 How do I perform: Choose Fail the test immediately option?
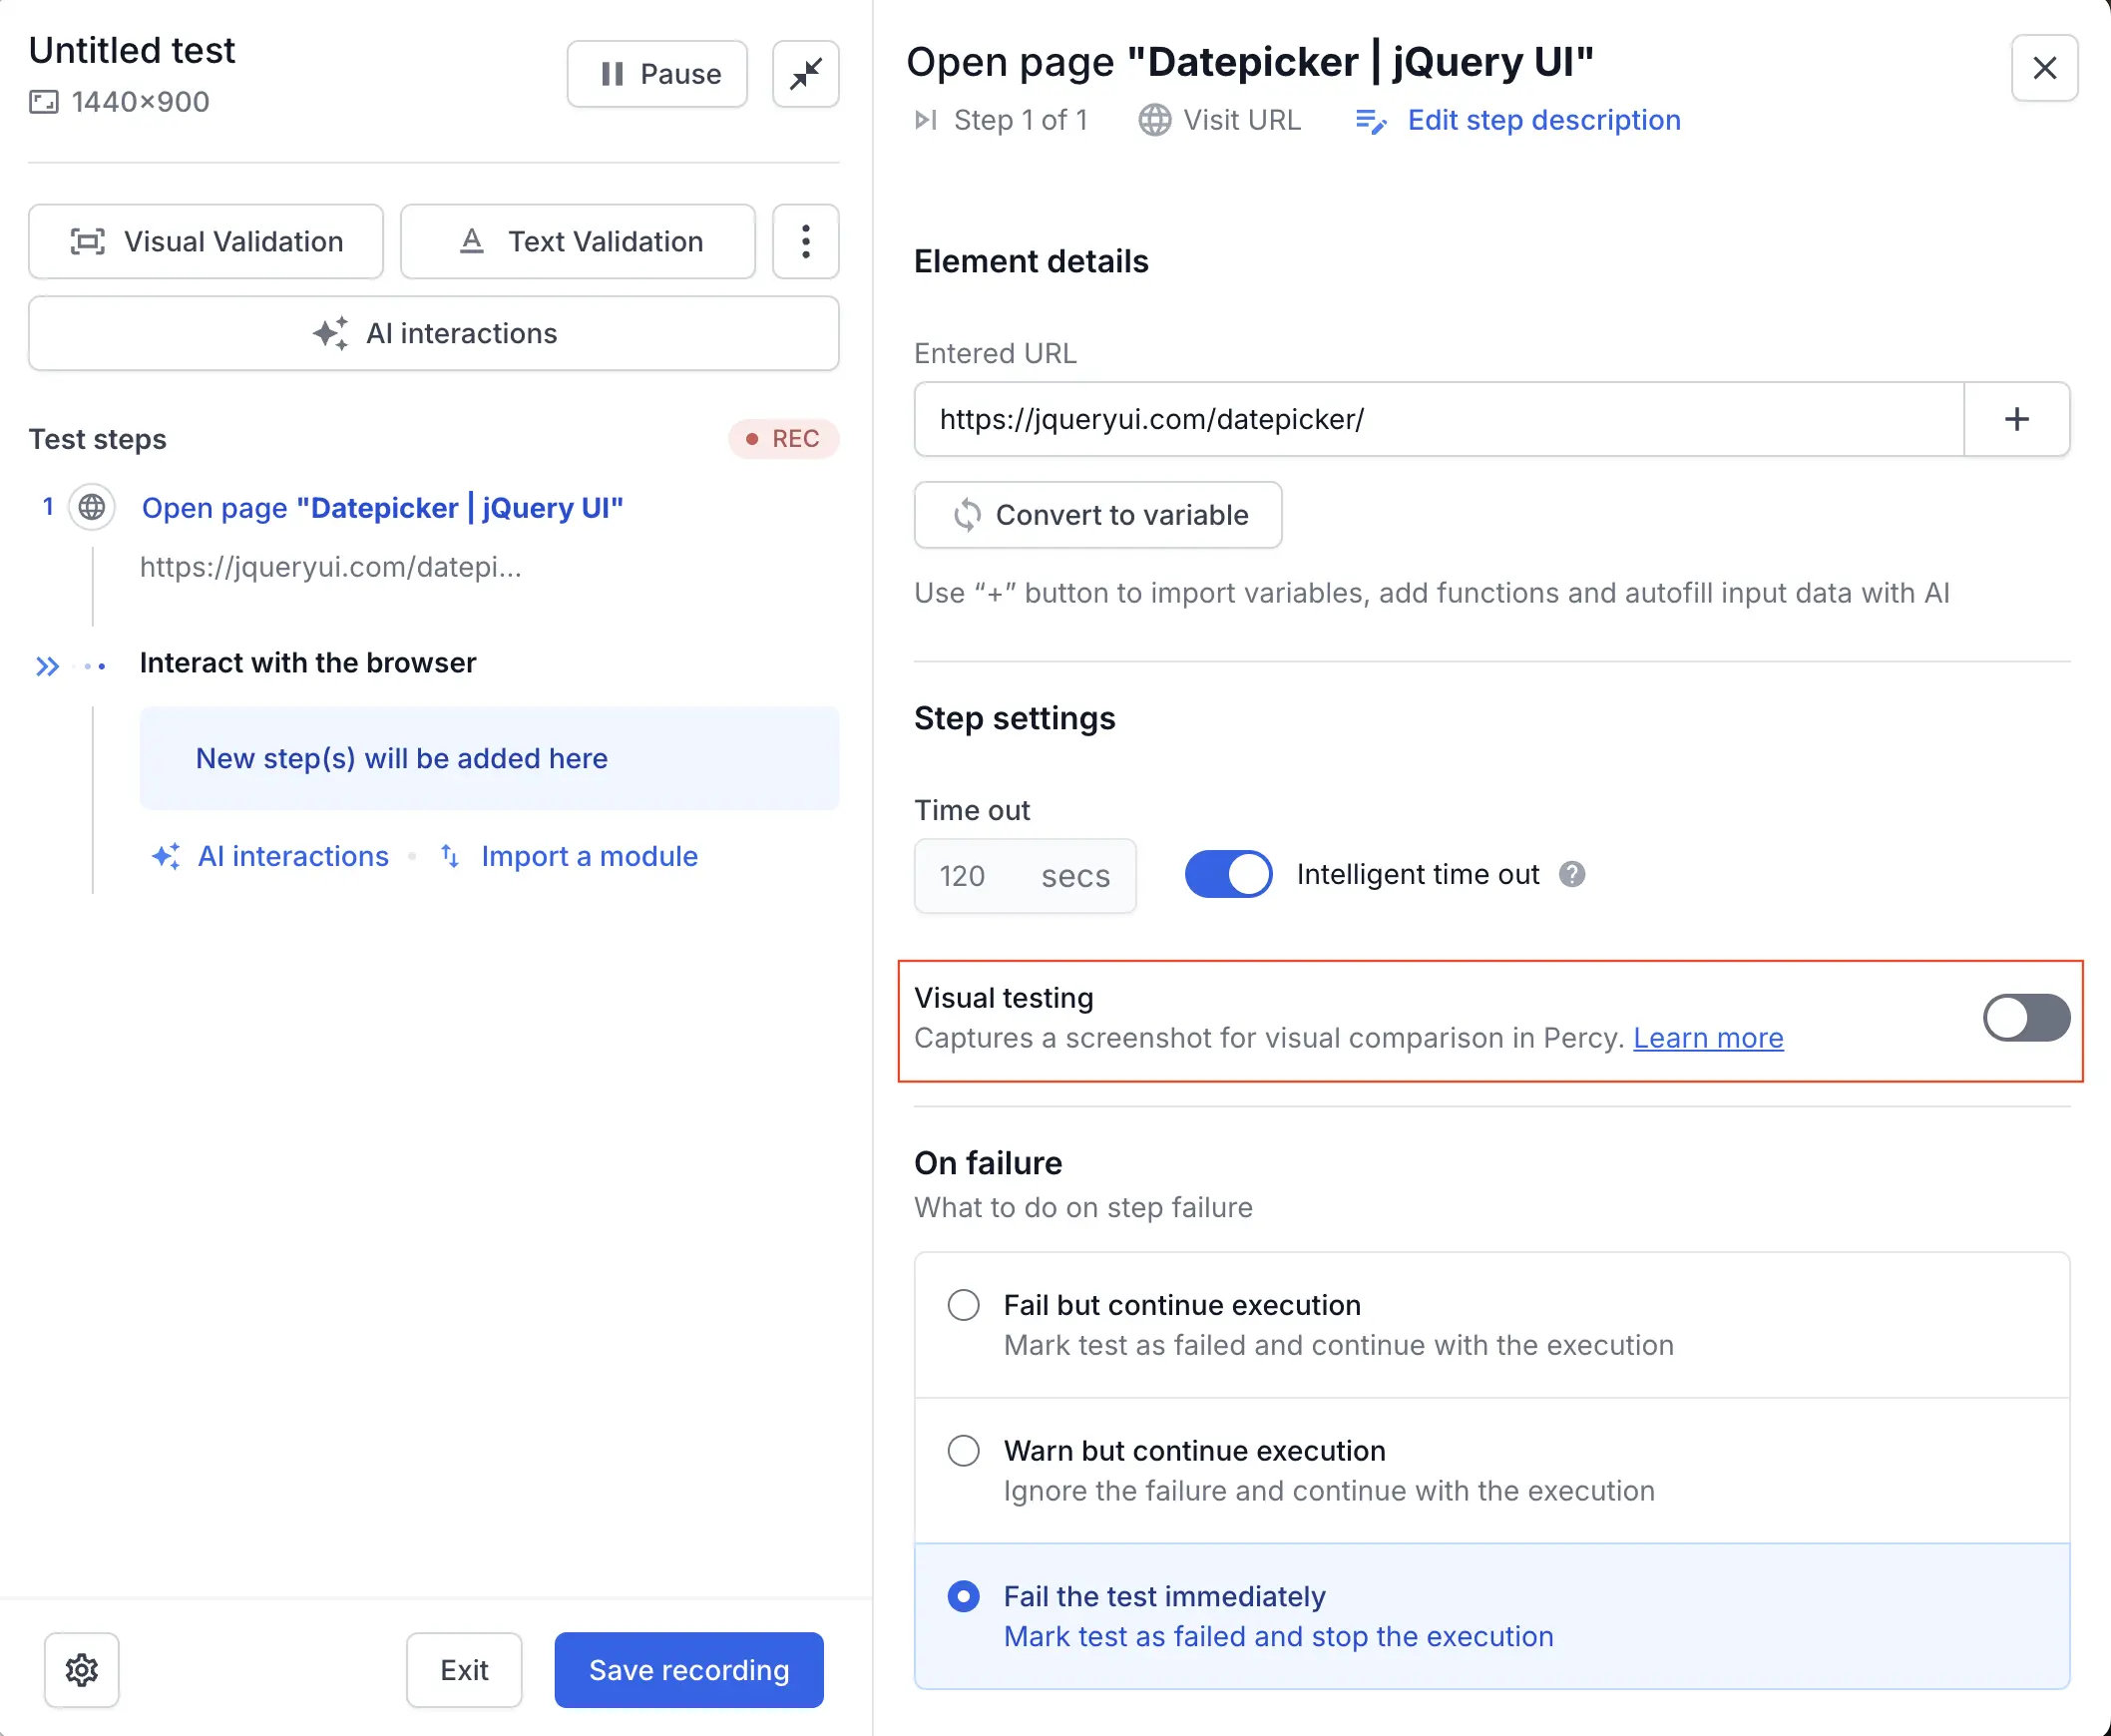pyautogui.click(x=963, y=1596)
